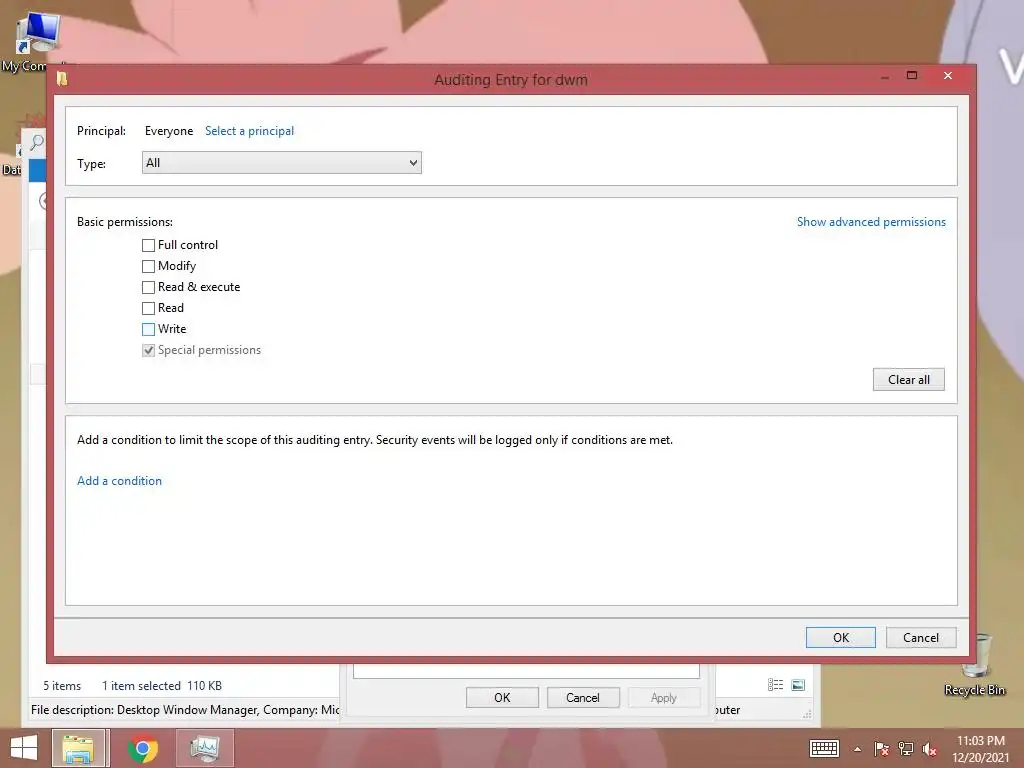Switch Explorer to details view icon

(775, 684)
